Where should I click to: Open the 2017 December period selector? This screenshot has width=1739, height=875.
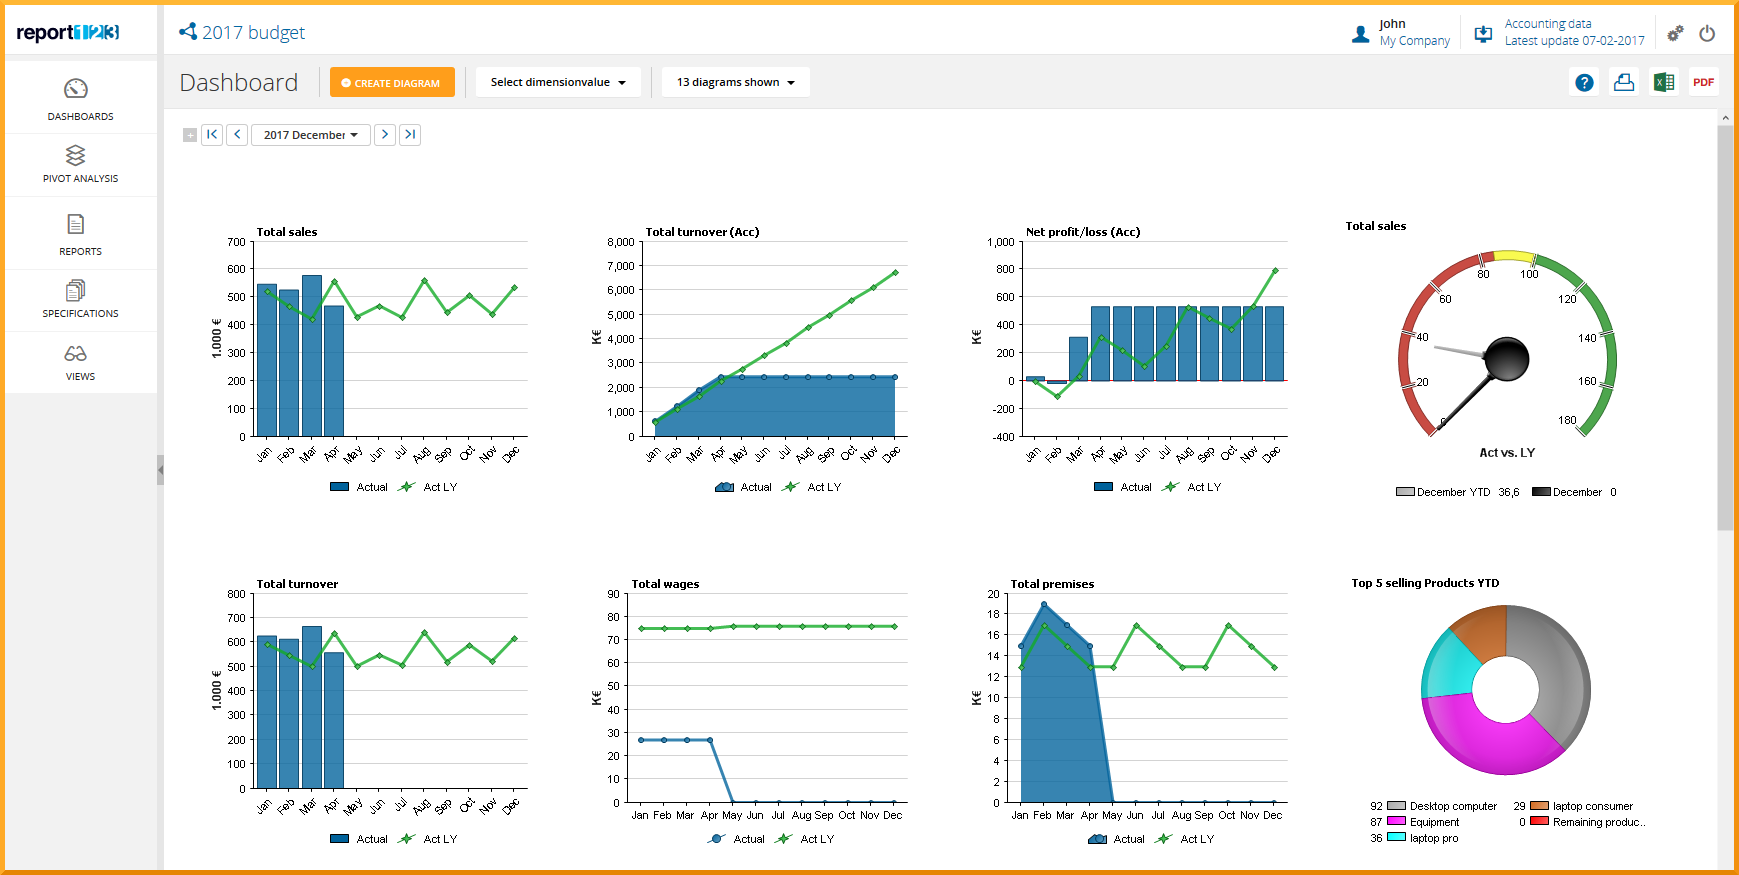[x=310, y=135]
